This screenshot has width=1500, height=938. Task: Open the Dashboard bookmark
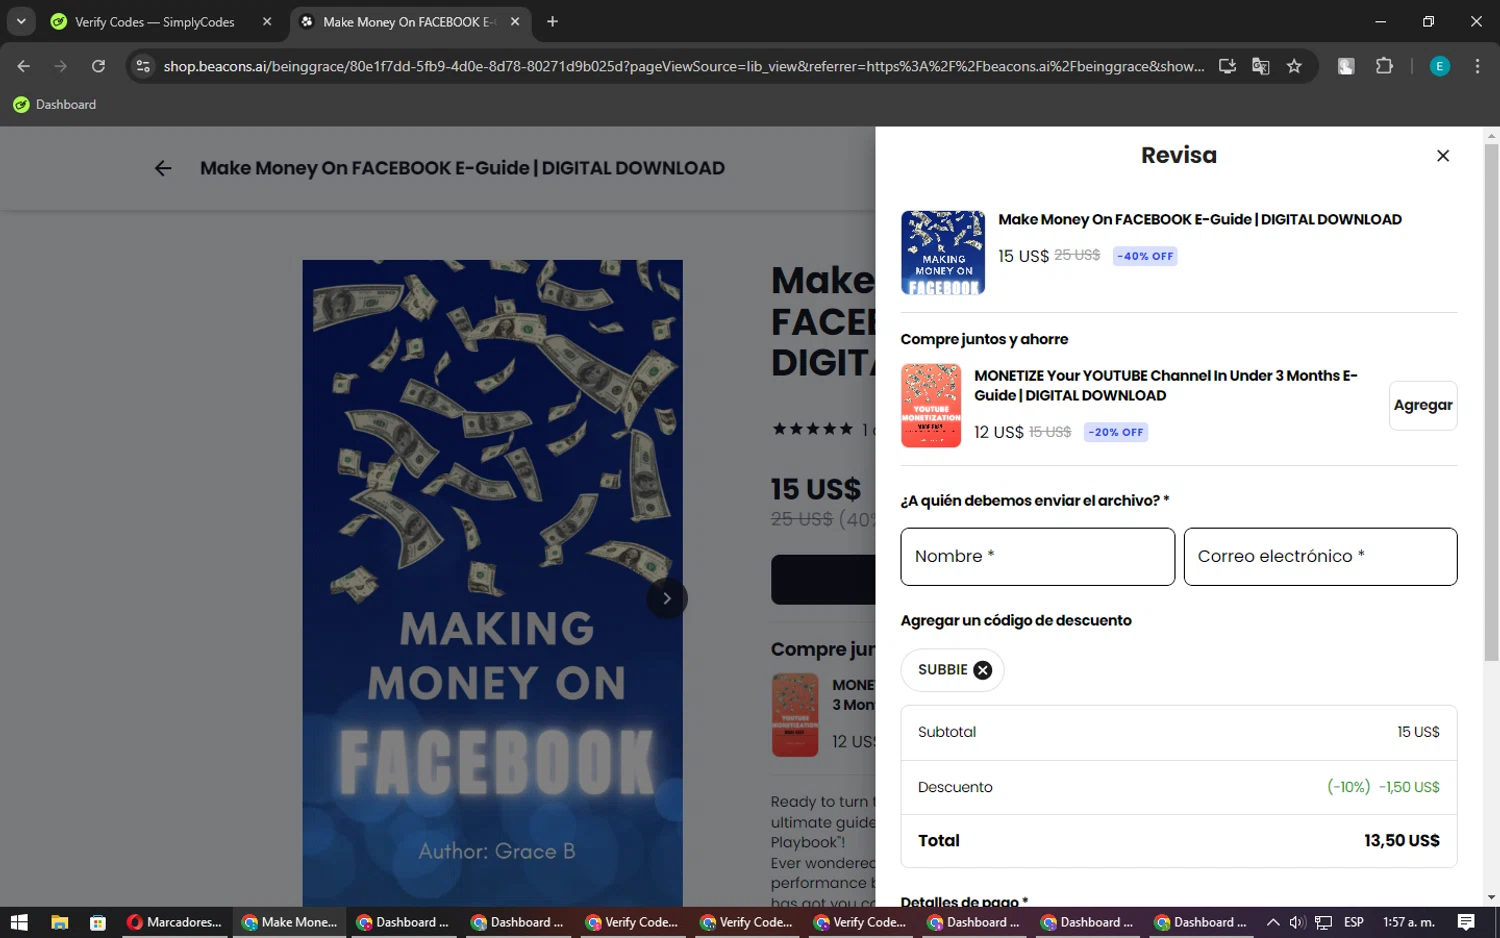click(x=55, y=104)
